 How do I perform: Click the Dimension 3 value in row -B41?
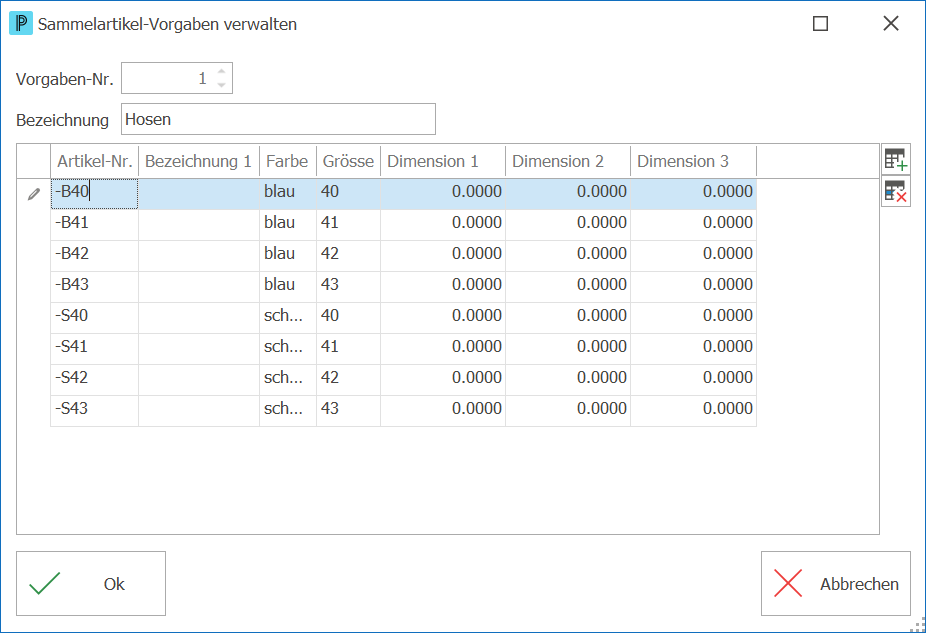click(693, 225)
